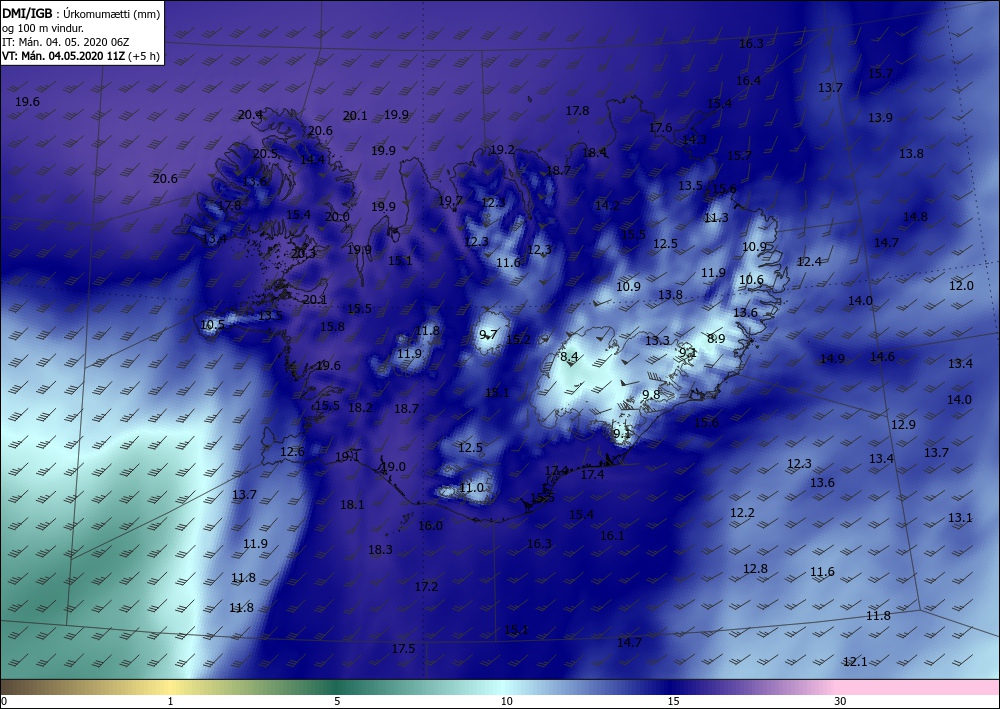Click the 12.8 map value
Screen dimensions: 1000x709
tap(755, 569)
